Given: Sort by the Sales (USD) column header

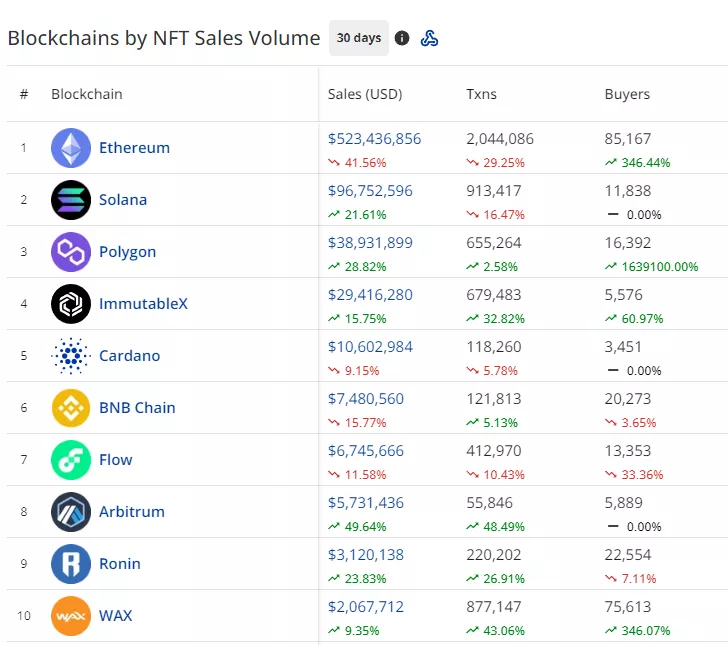Looking at the screenshot, I should pos(365,94).
